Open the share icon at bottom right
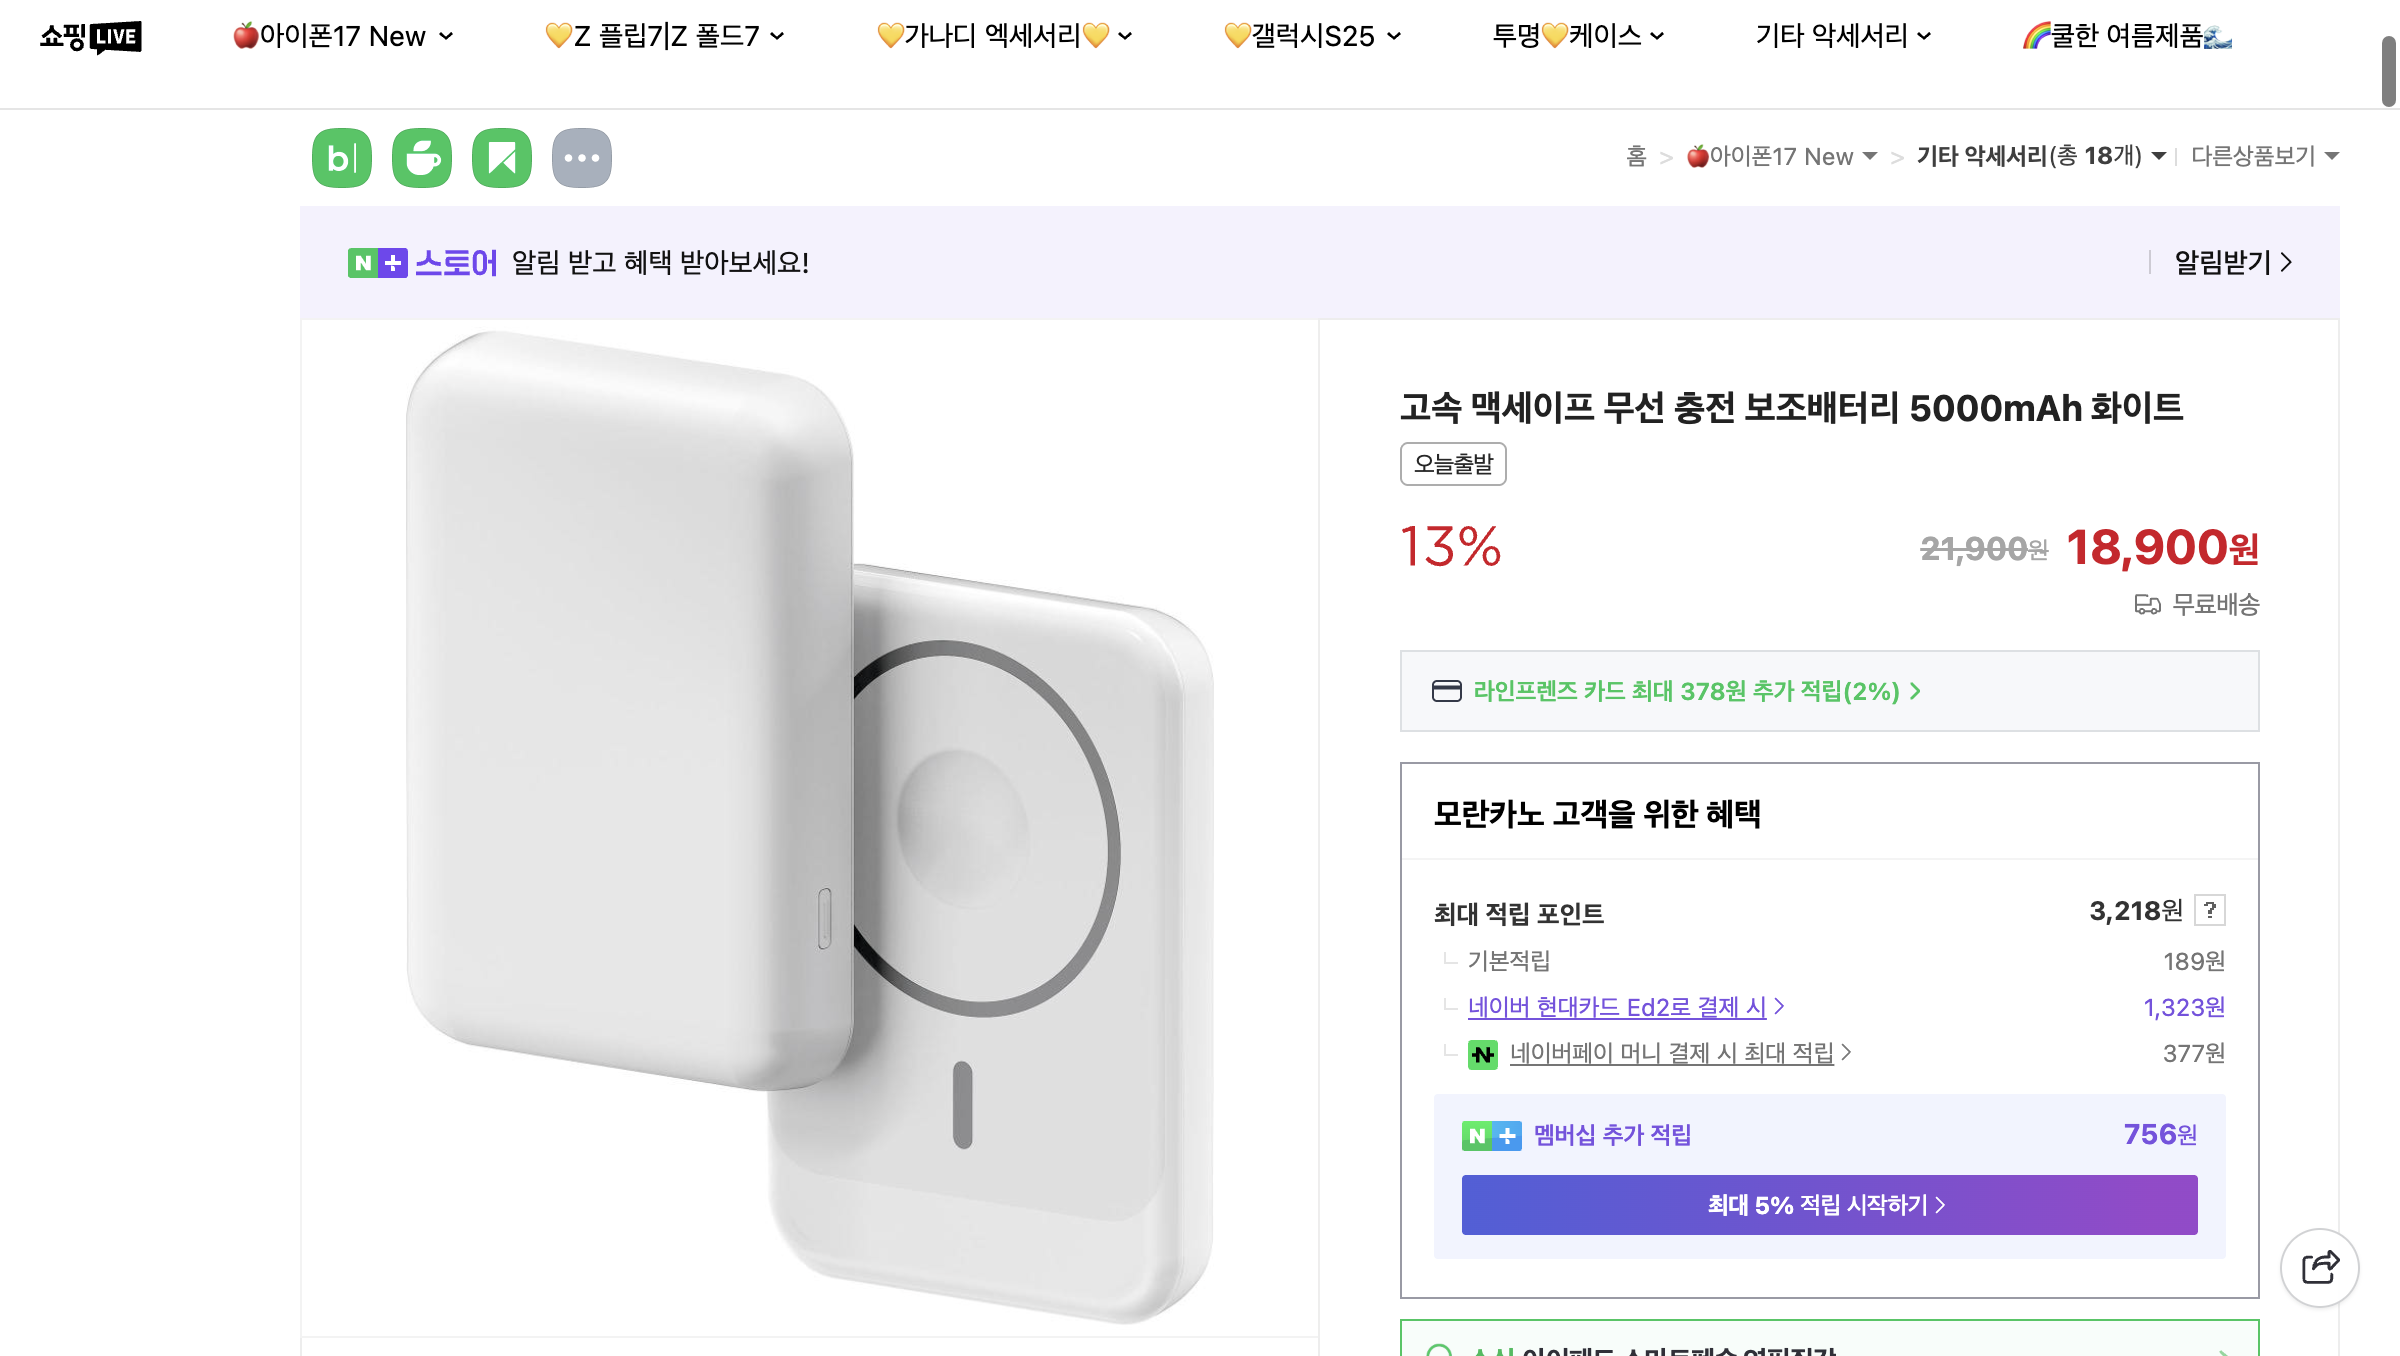 pyautogui.click(x=2321, y=1267)
